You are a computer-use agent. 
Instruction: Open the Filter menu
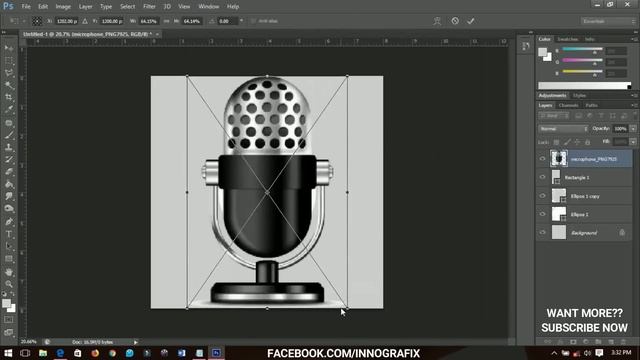pos(149,7)
